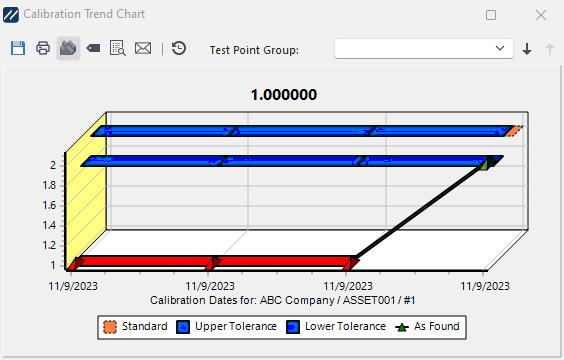Click the chart title 1.000000
The width and height of the screenshot is (564, 360).
coord(284,95)
